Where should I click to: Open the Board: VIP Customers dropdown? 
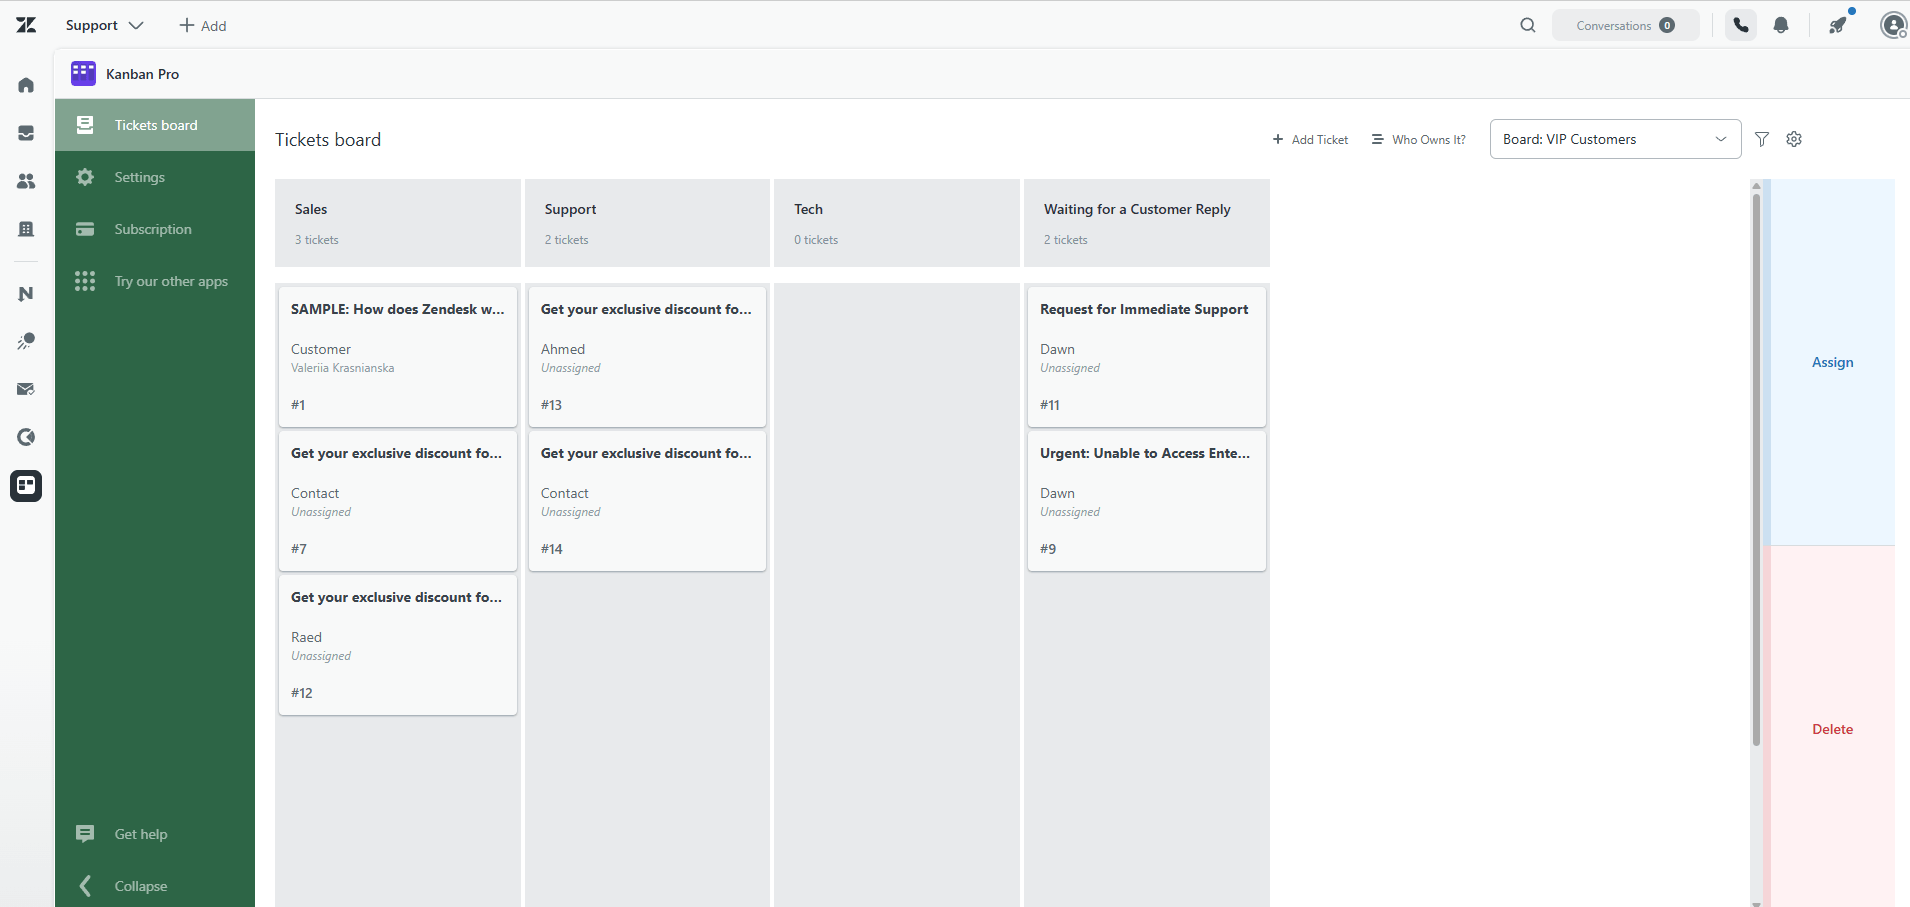point(1615,139)
